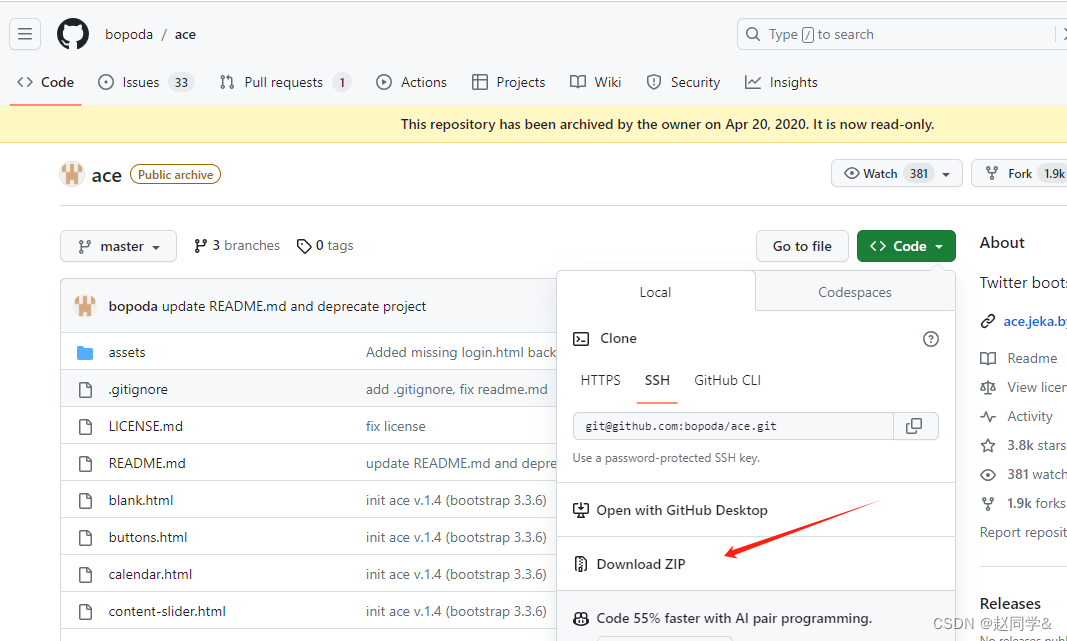Image resolution: width=1067 pixels, height=641 pixels.
Task: Click the 0 tags label
Action: (325, 245)
